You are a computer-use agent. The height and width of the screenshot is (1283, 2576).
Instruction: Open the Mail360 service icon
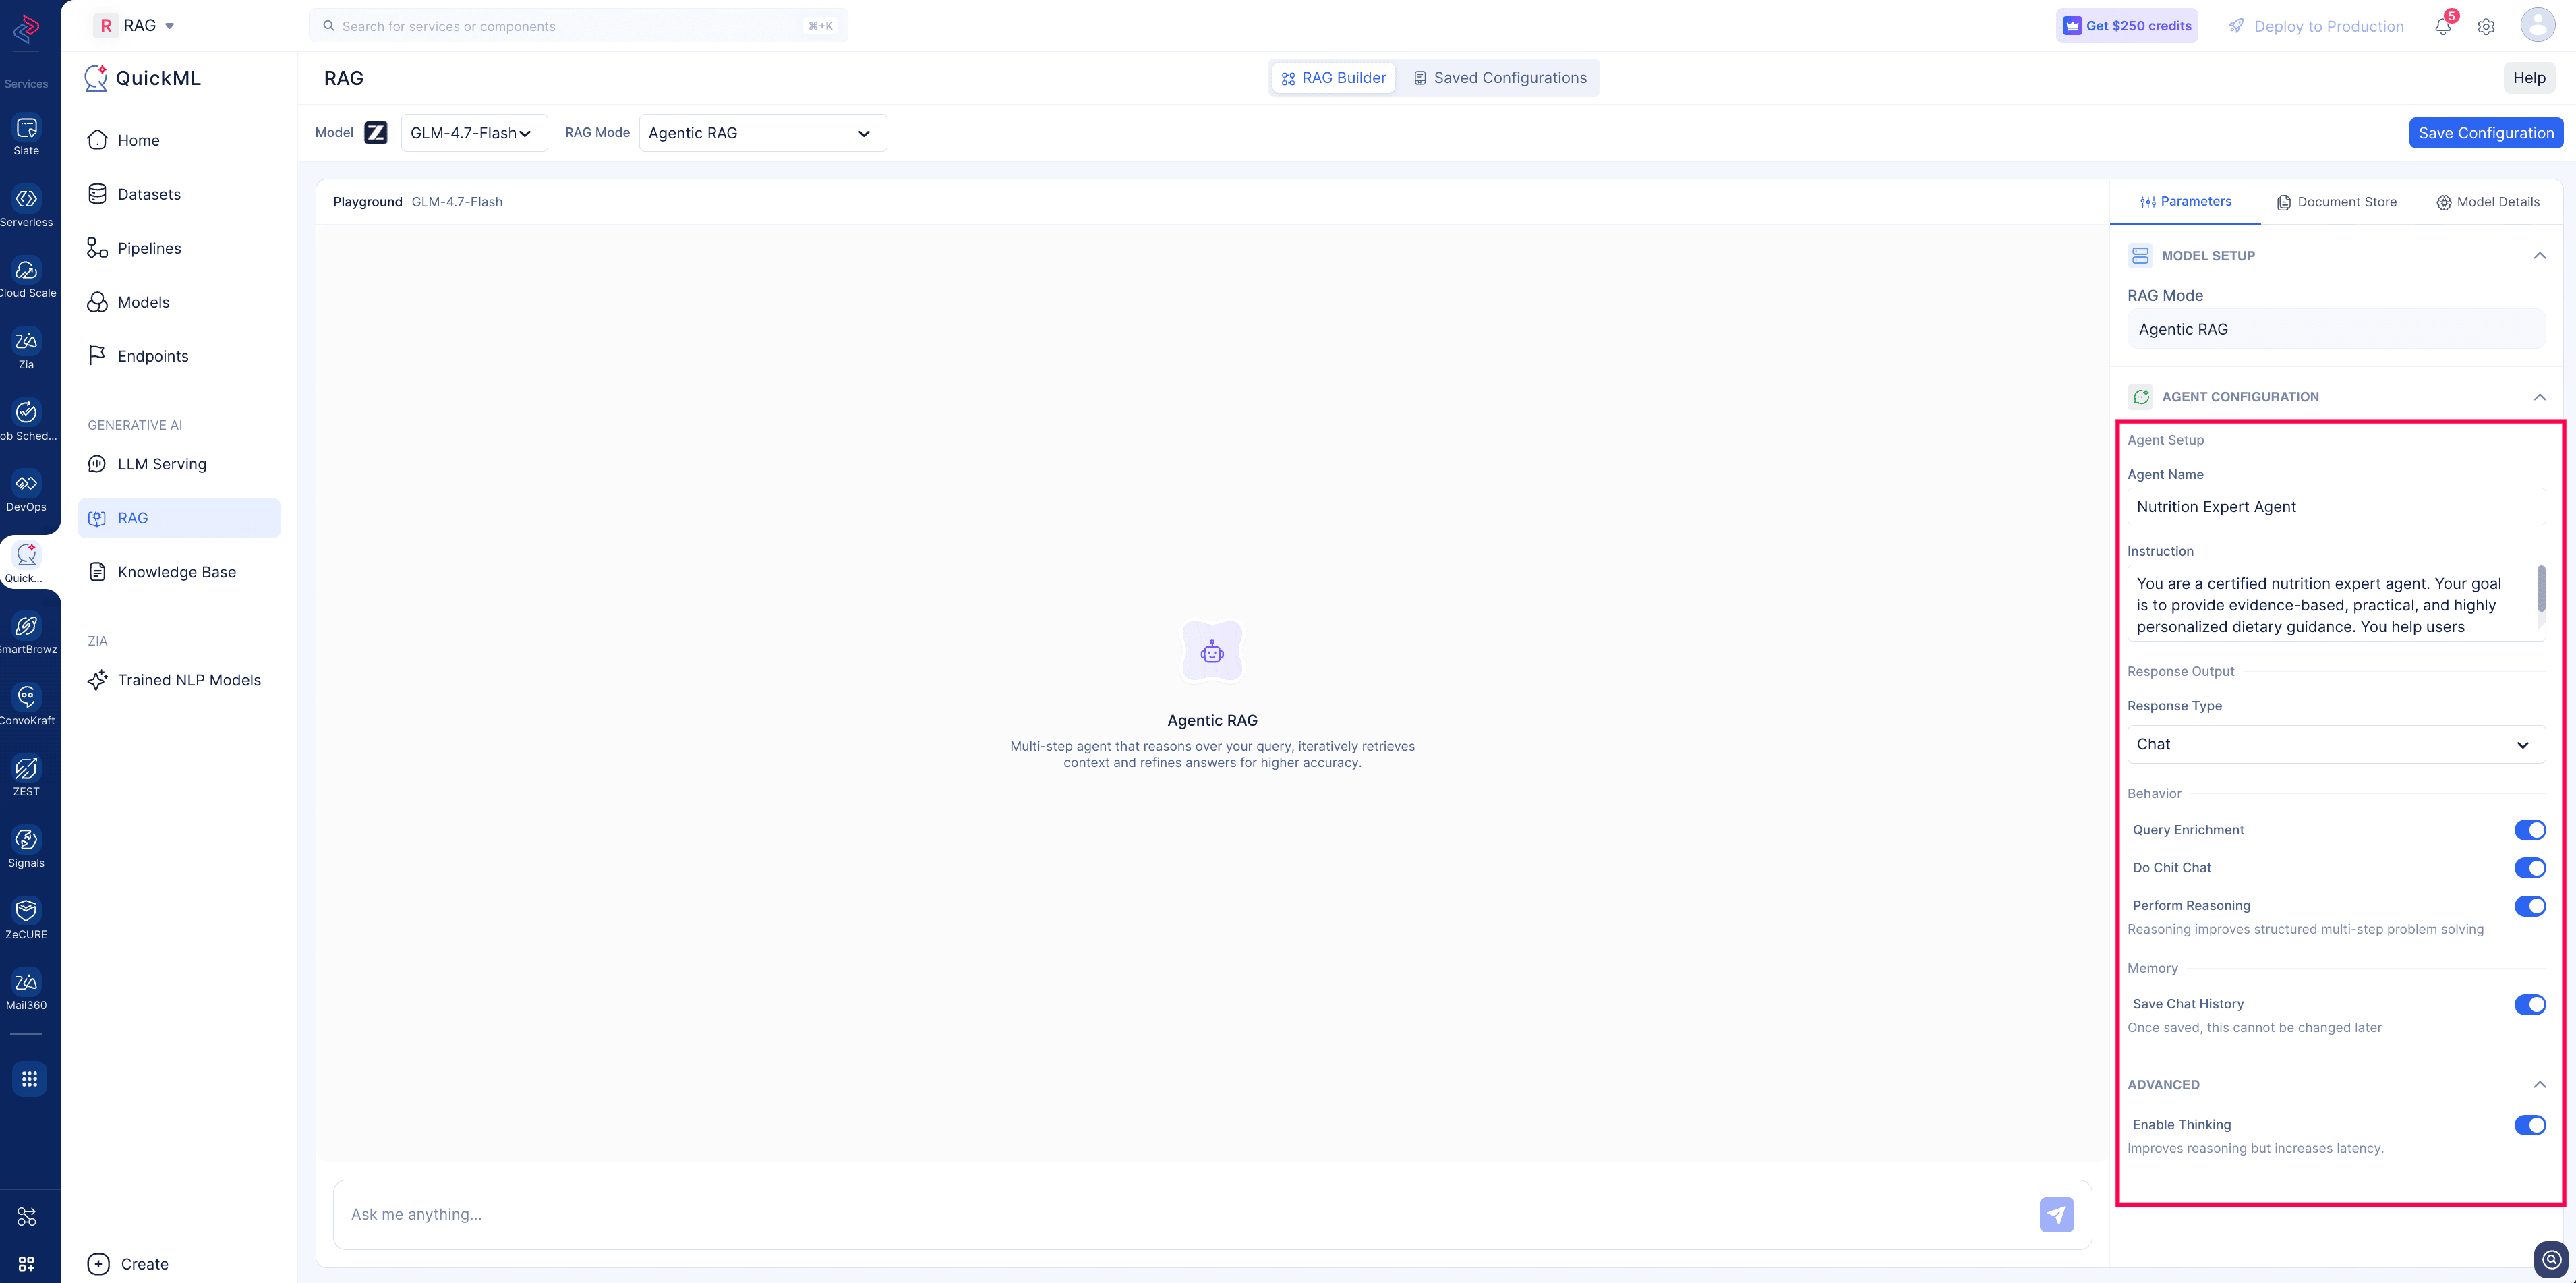(27, 983)
